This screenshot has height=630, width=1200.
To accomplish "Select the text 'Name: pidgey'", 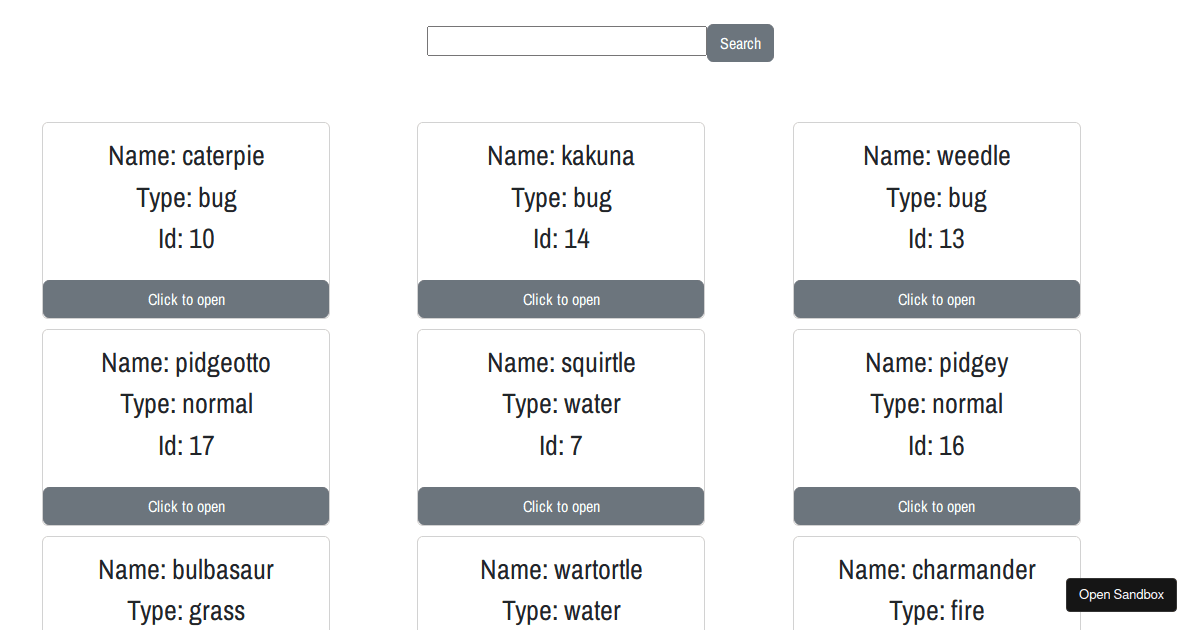I will point(937,363).
